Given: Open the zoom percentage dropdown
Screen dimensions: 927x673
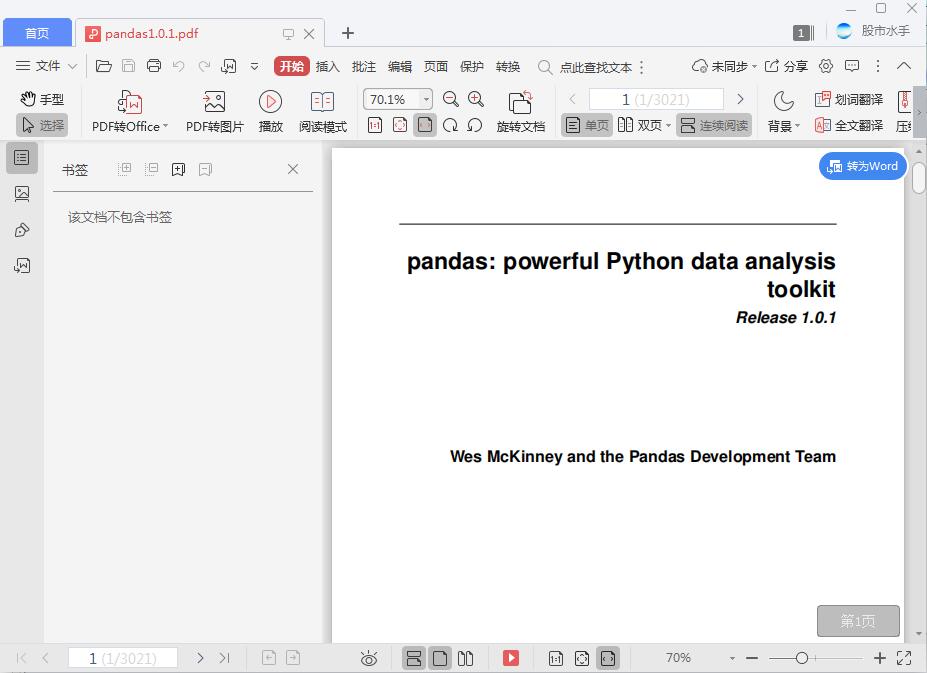Looking at the screenshot, I should tap(425, 100).
